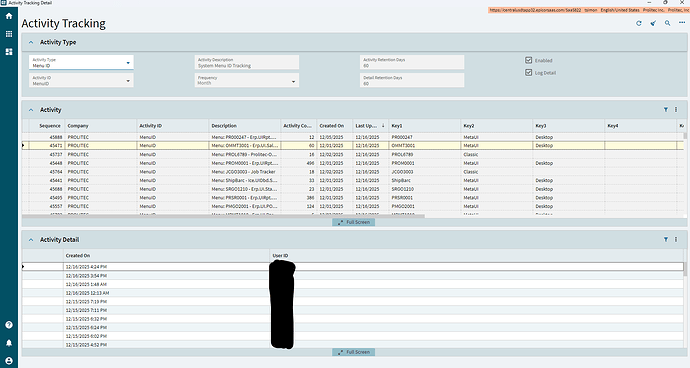The width and height of the screenshot is (690, 368).
Task: Click the filter icon on the Activity panel
Action: [x=666, y=110]
